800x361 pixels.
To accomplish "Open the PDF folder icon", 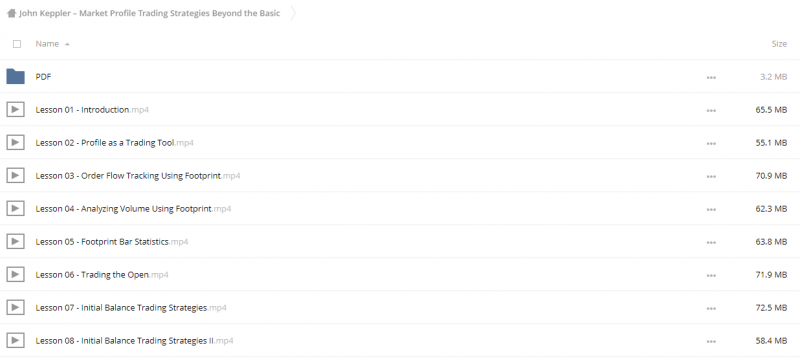I will [15, 76].
